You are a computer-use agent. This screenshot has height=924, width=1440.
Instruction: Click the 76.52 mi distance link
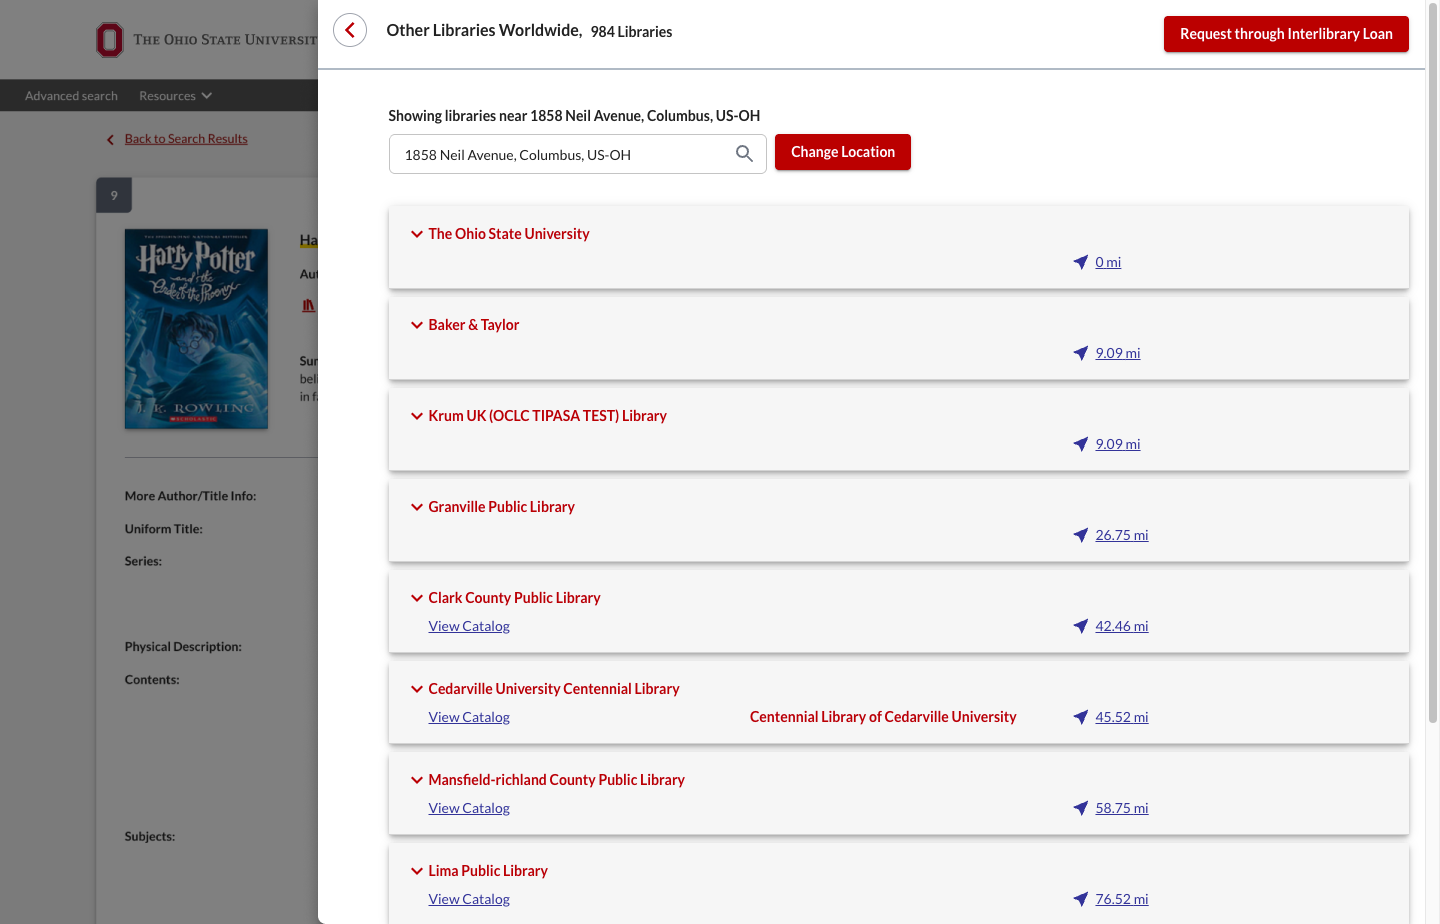(1122, 899)
